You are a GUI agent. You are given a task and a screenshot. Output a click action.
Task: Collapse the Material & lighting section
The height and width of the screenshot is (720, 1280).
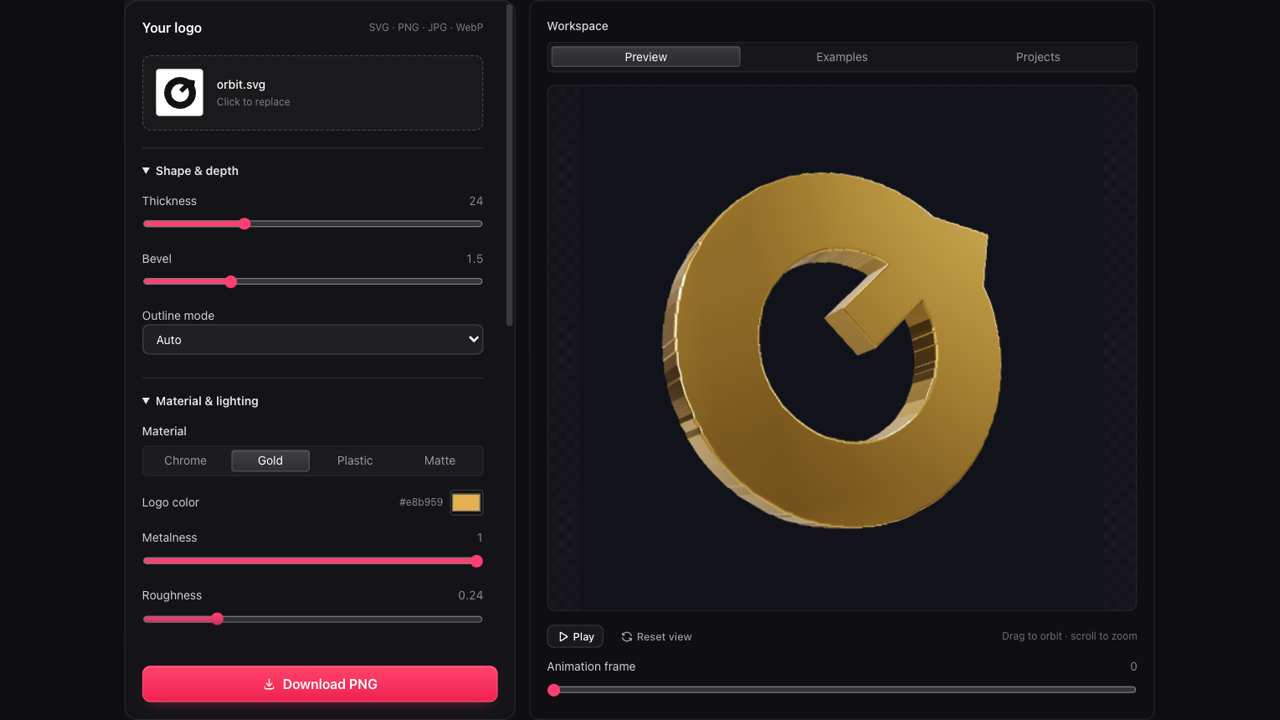coord(200,401)
